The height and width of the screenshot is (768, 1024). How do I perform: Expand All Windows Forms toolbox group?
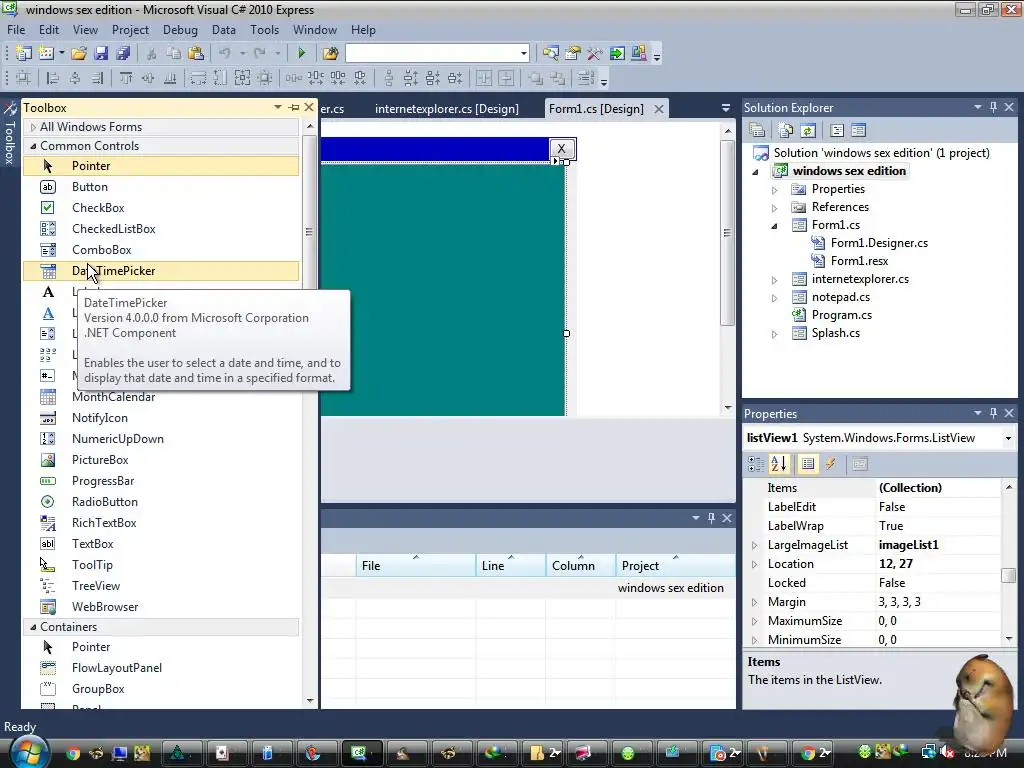tap(33, 127)
